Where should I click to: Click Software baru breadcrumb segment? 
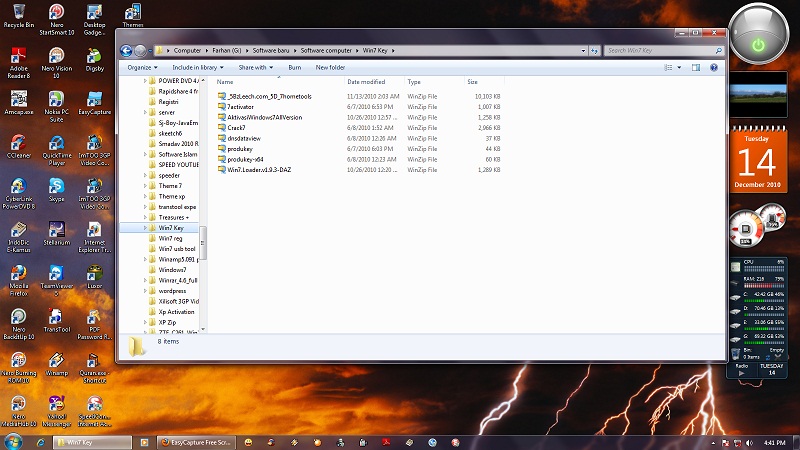coord(271,51)
